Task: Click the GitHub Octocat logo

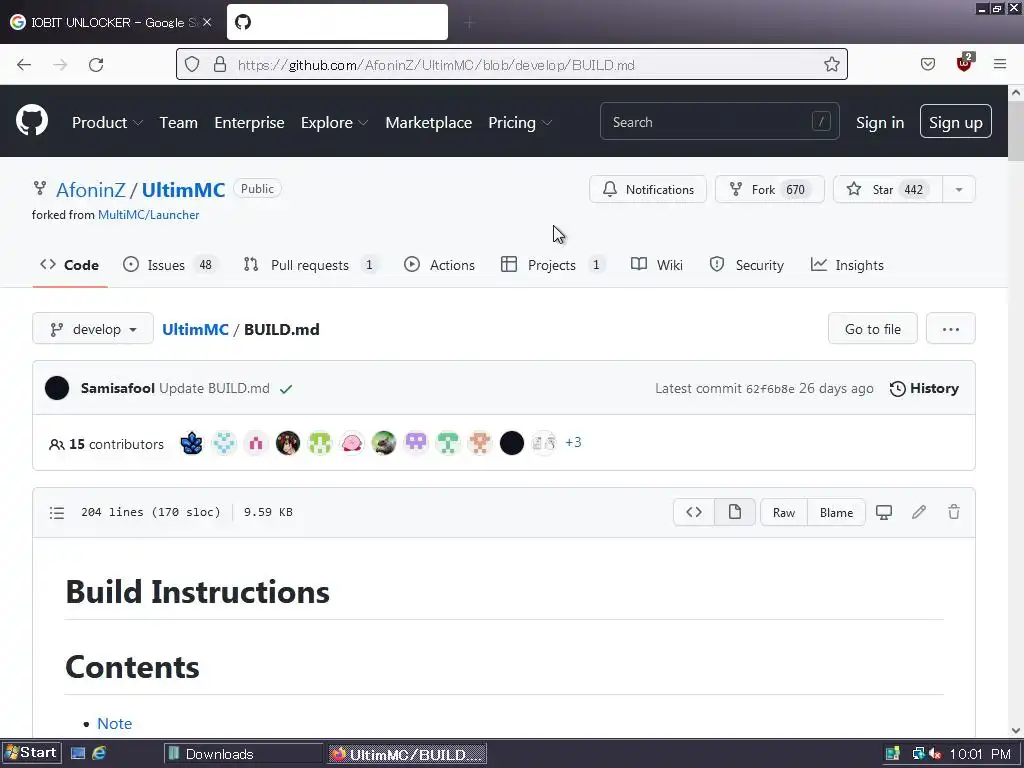Action: pyautogui.click(x=32, y=121)
